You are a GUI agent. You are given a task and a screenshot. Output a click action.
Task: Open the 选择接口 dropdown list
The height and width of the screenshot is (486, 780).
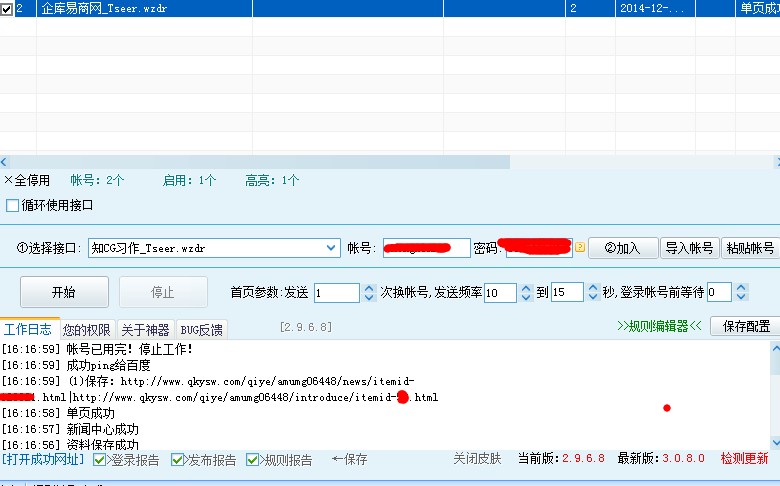[x=331, y=248]
